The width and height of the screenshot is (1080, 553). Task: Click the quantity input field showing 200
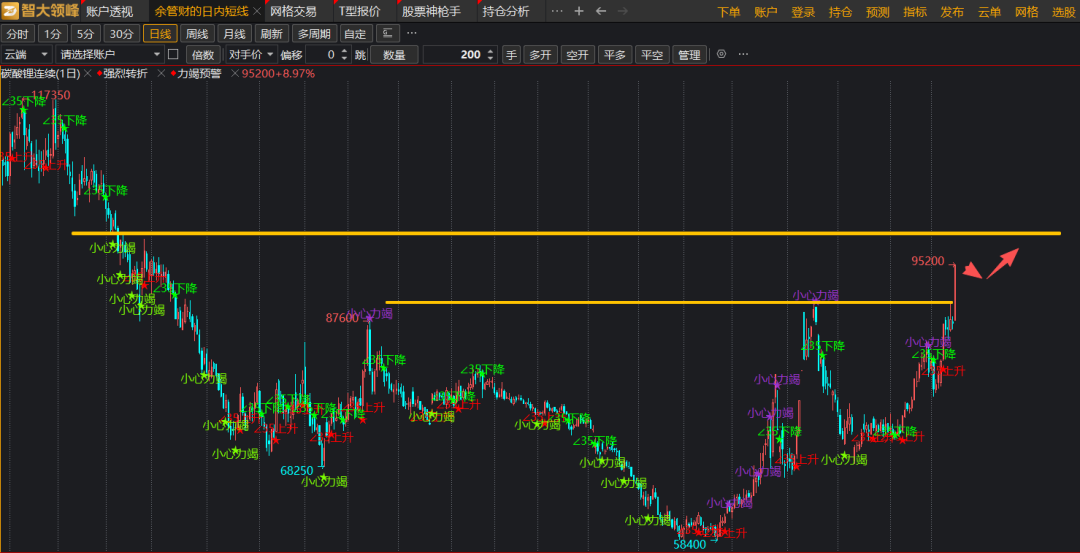coord(459,54)
